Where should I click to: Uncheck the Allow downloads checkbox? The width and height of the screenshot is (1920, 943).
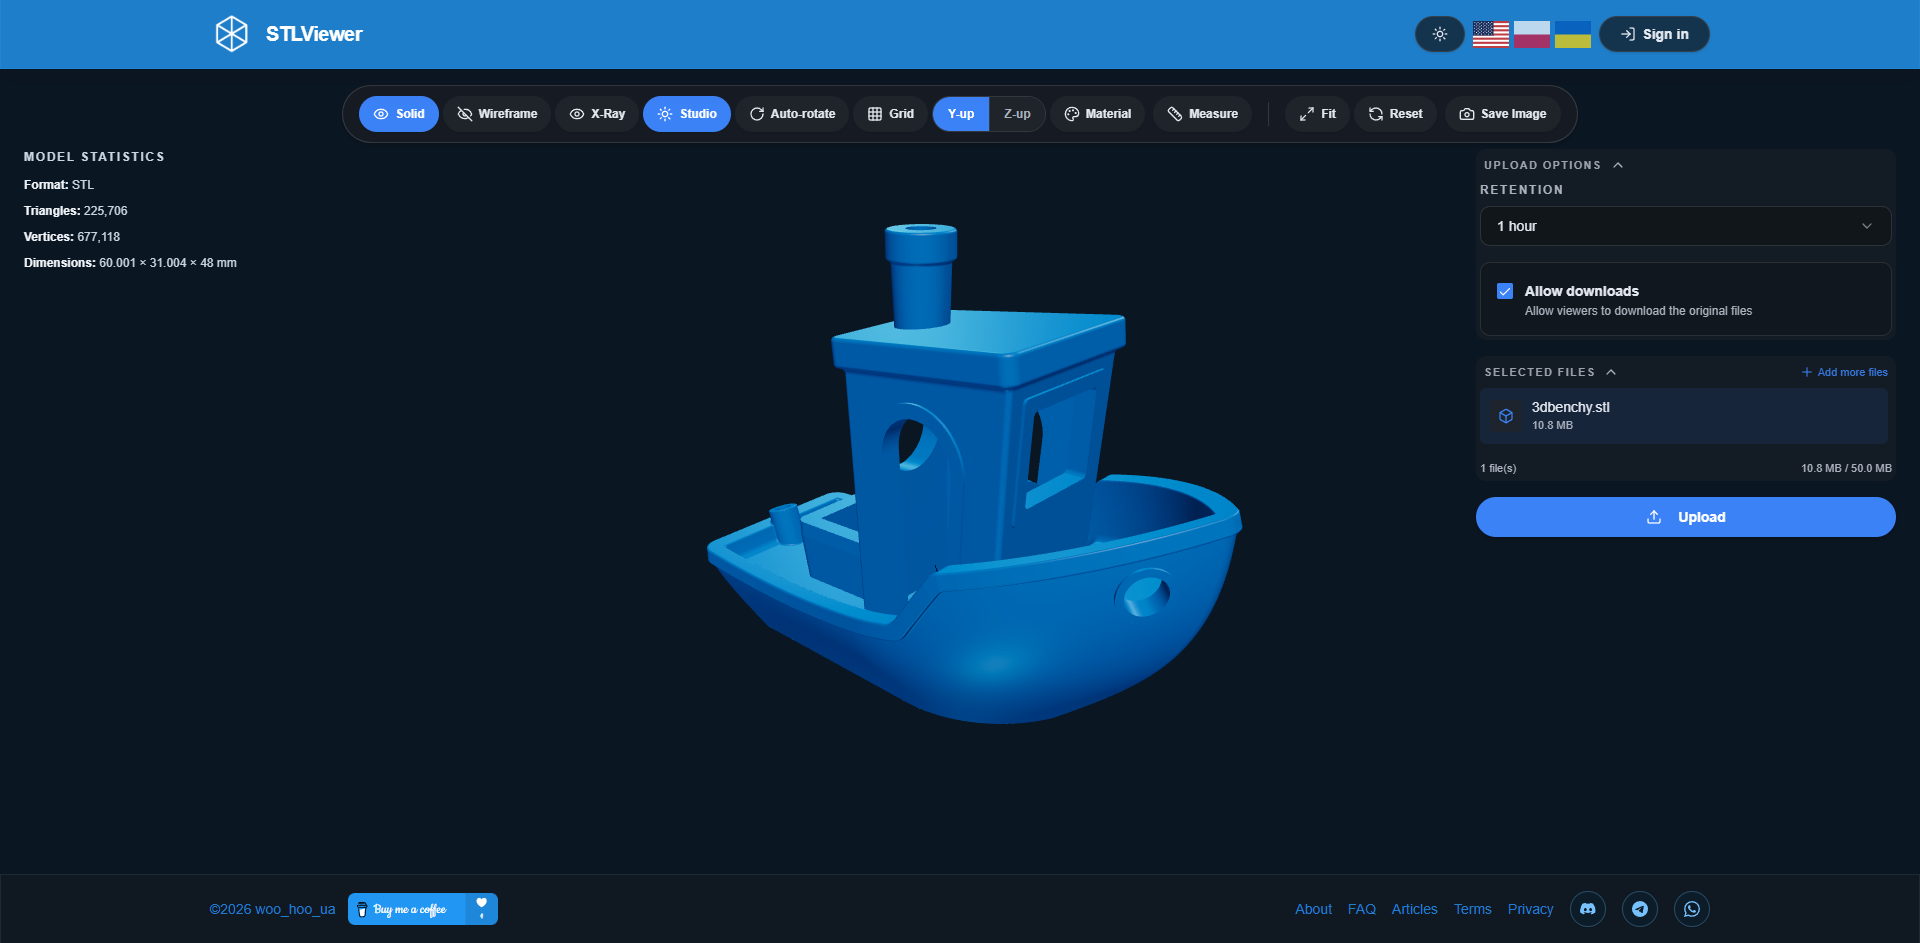coord(1505,291)
